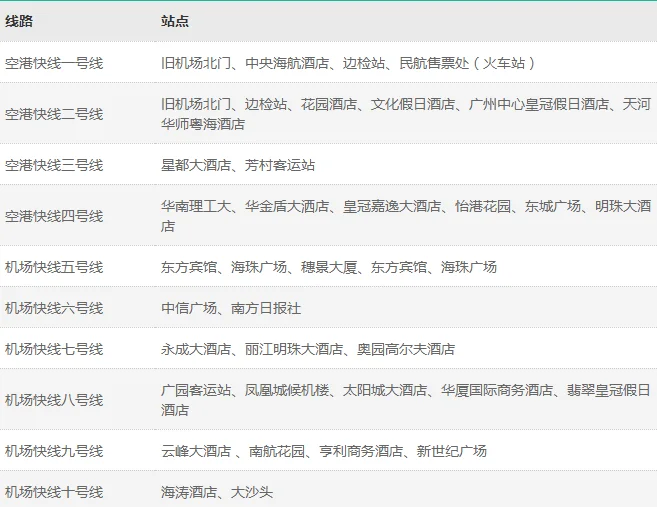Select the 空港快线四号线 route cell

[x=54, y=216]
